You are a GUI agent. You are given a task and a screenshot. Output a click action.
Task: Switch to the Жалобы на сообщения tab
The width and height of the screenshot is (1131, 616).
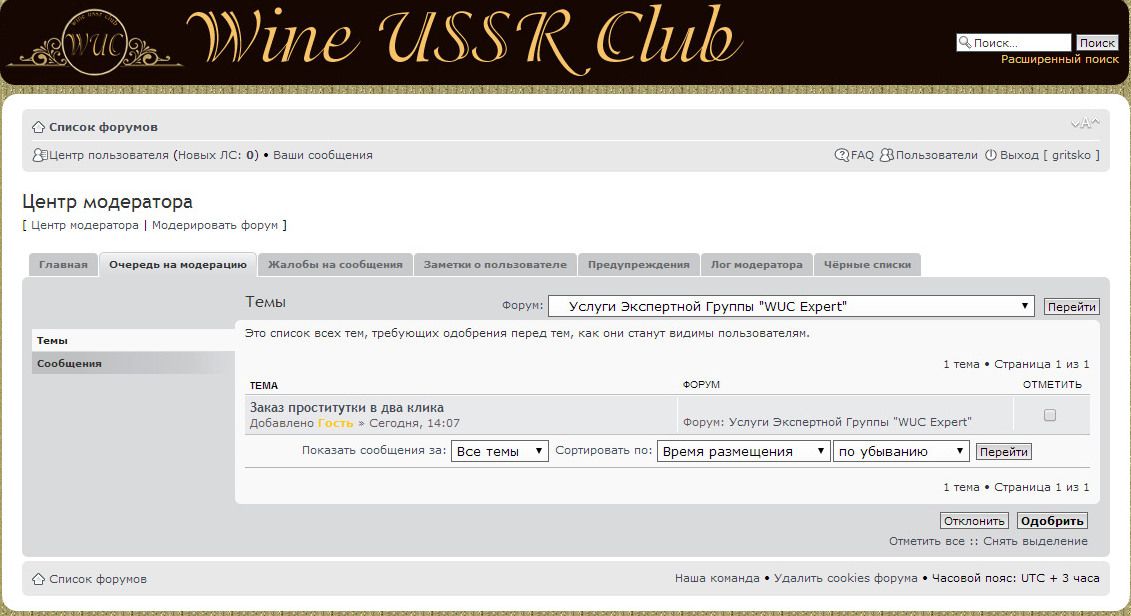click(x=335, y=265)
